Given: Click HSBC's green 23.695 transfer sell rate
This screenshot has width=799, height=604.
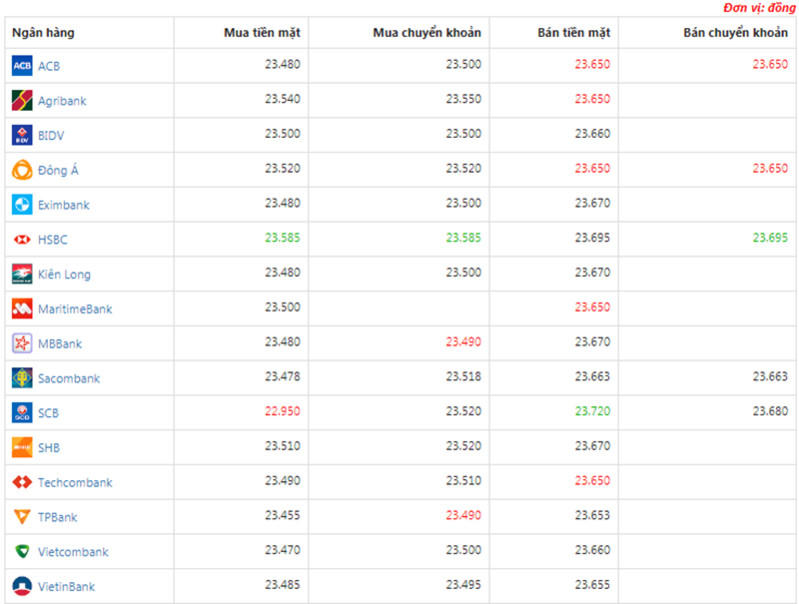Looking at the screenshot, I should (x=770, y=238).
